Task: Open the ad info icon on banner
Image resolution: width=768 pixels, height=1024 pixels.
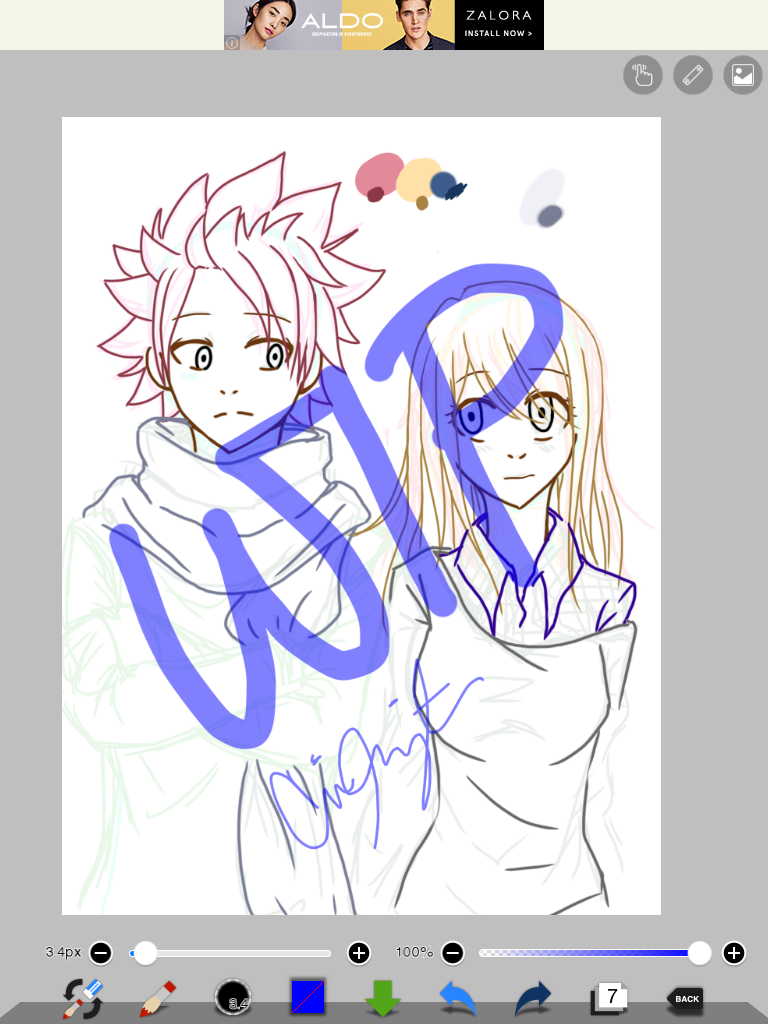Action: tap(232, 43)
